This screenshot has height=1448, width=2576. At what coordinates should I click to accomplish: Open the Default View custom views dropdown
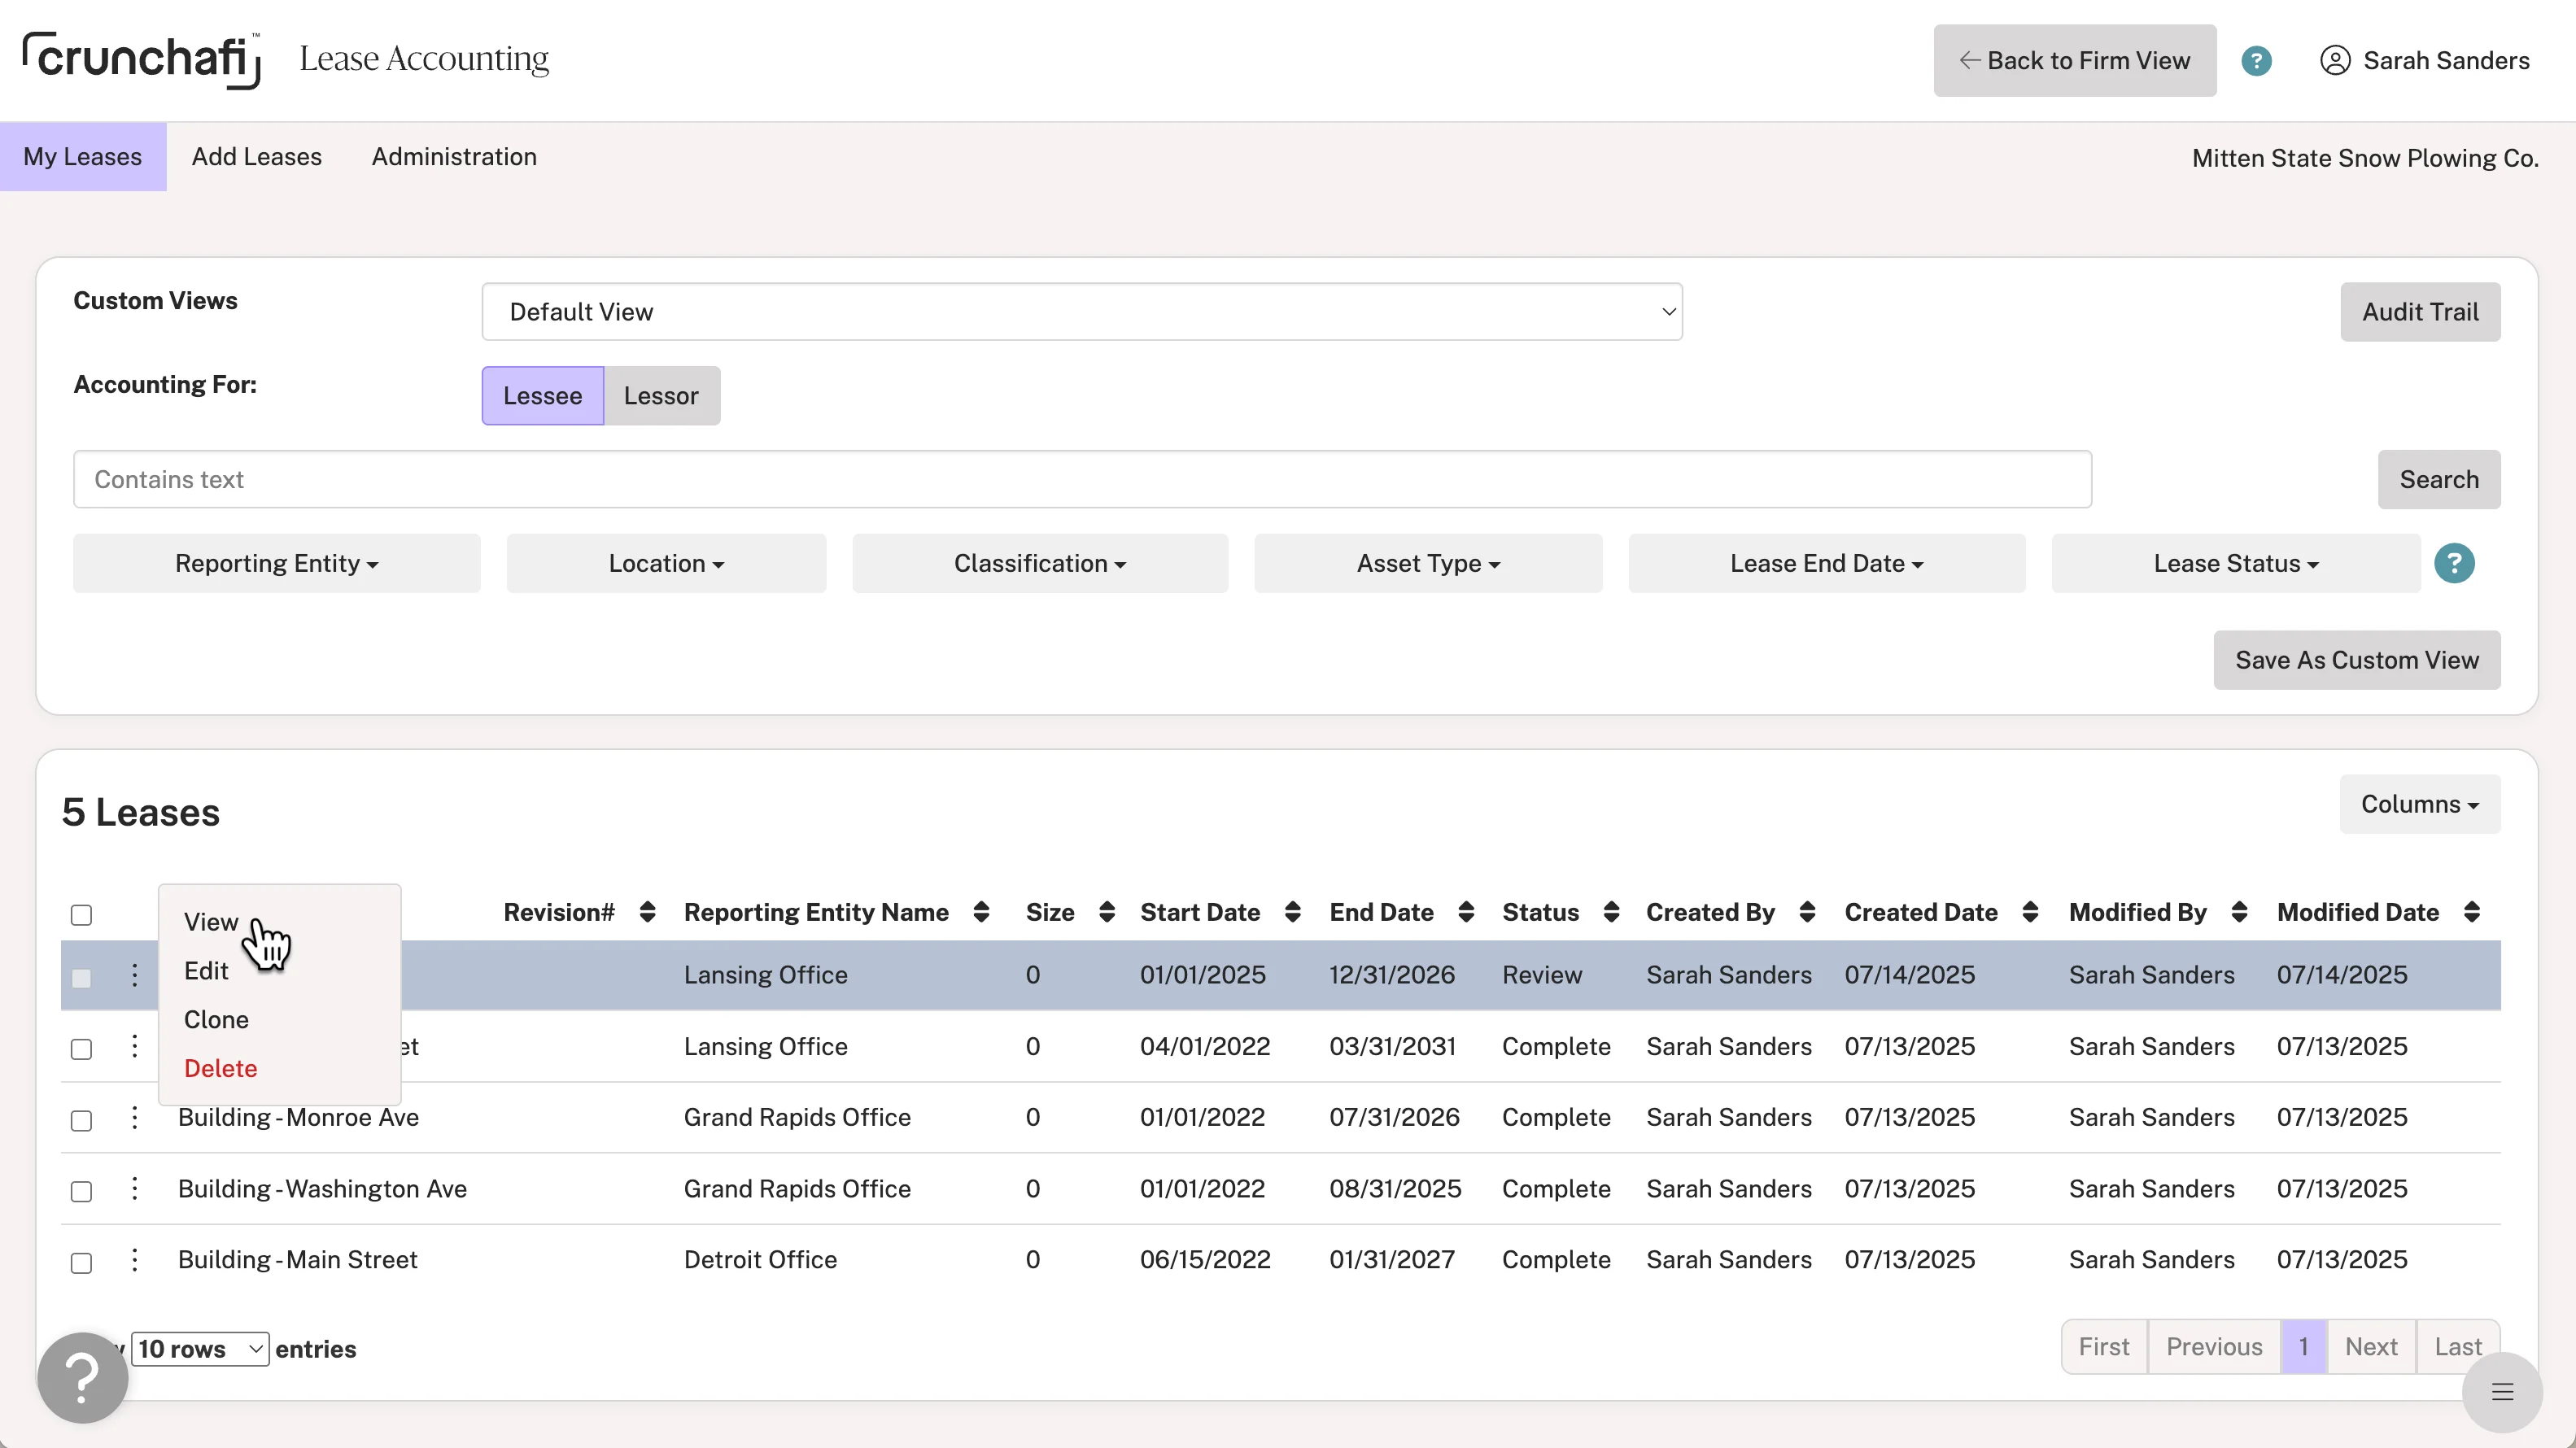click(x=1081, y=312)
